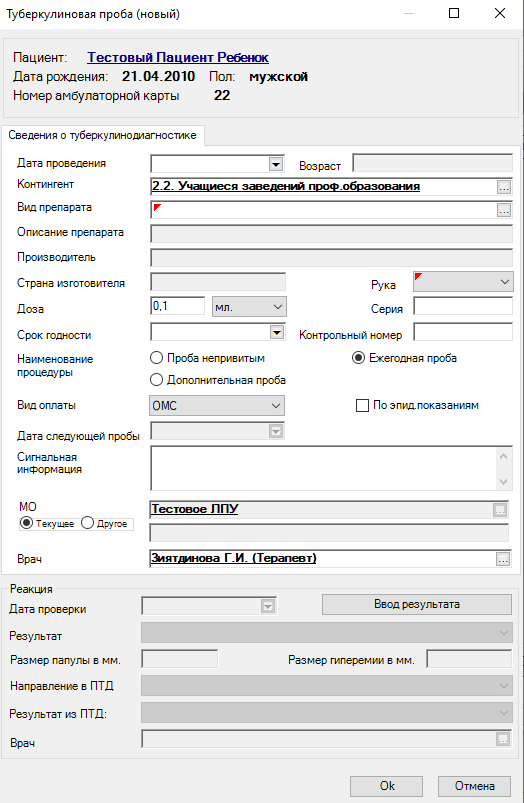Click the Серия input field
This screenshot has width=524, height=803.
(x=463, y=307)
